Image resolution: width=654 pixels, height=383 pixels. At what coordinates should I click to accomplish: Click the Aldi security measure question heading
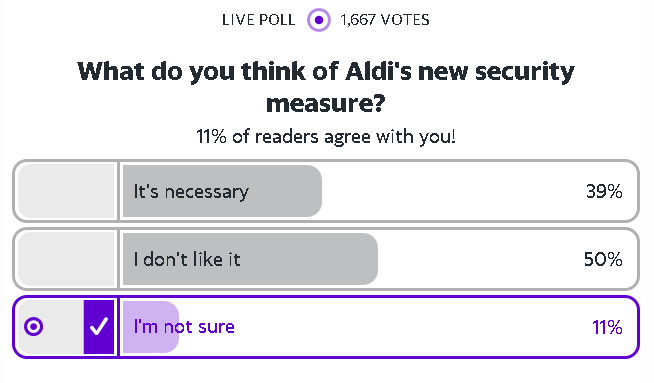(x=326, y=87)
